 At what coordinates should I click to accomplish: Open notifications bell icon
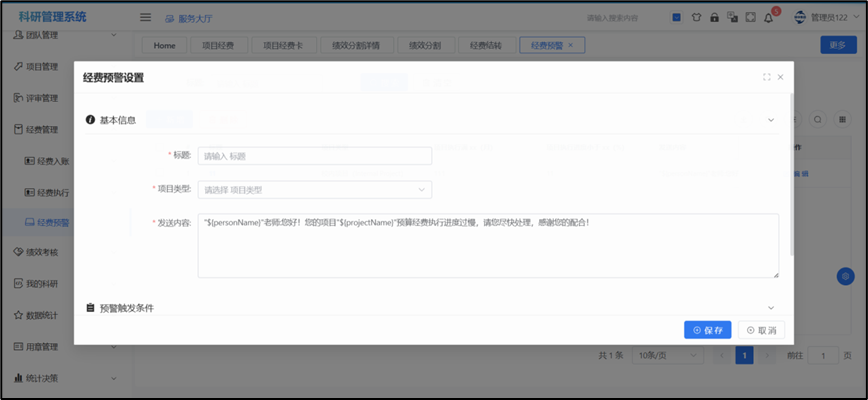(768, 17)
